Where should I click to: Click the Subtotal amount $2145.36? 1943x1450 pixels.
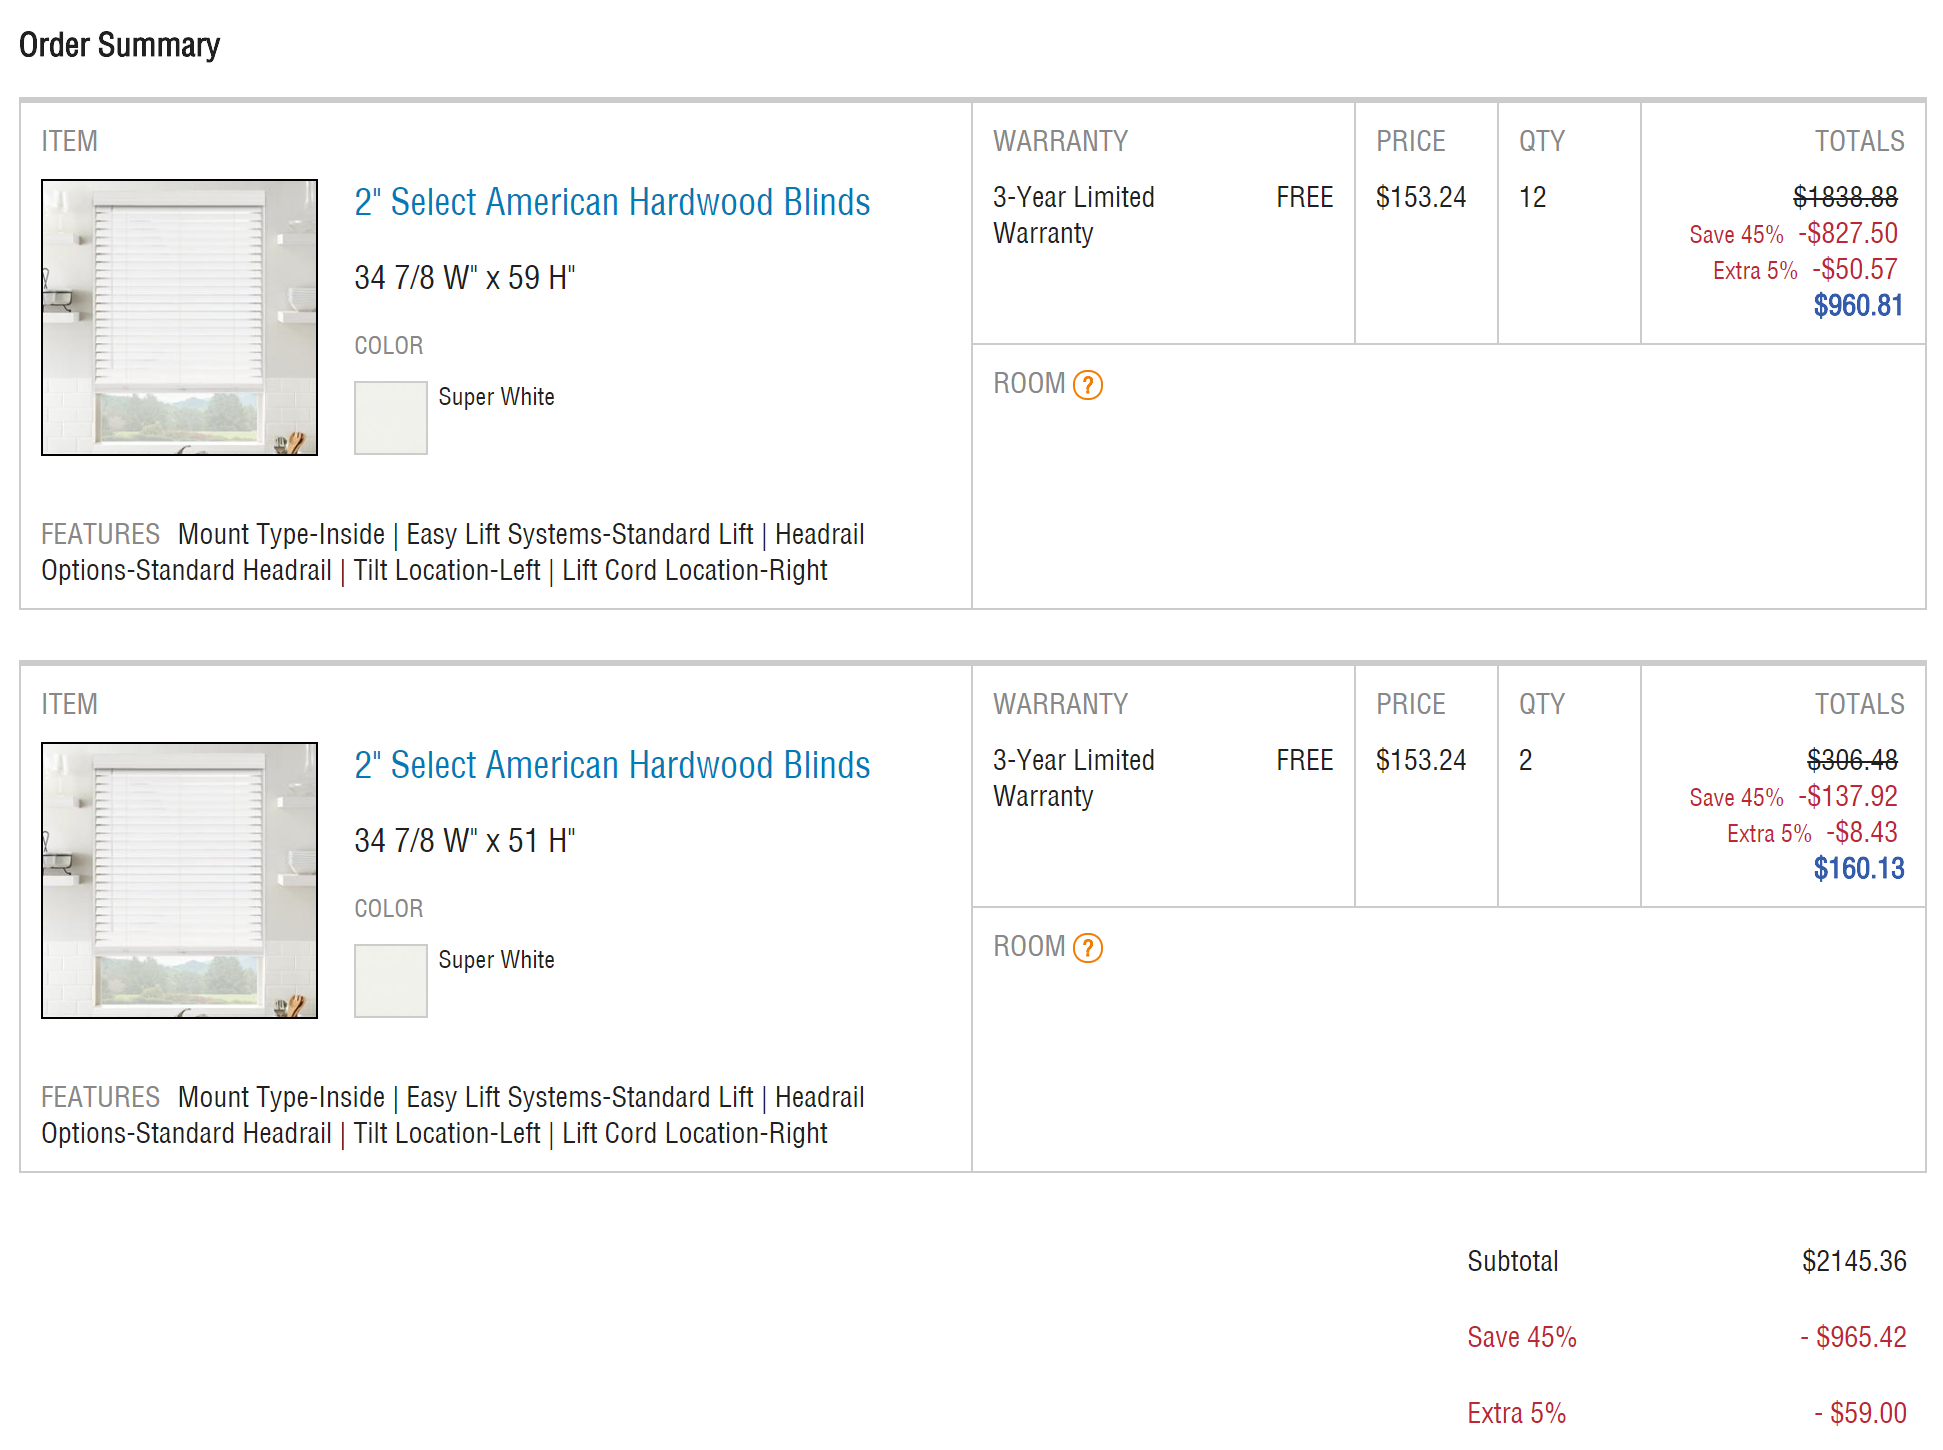coord(1854,1261)
